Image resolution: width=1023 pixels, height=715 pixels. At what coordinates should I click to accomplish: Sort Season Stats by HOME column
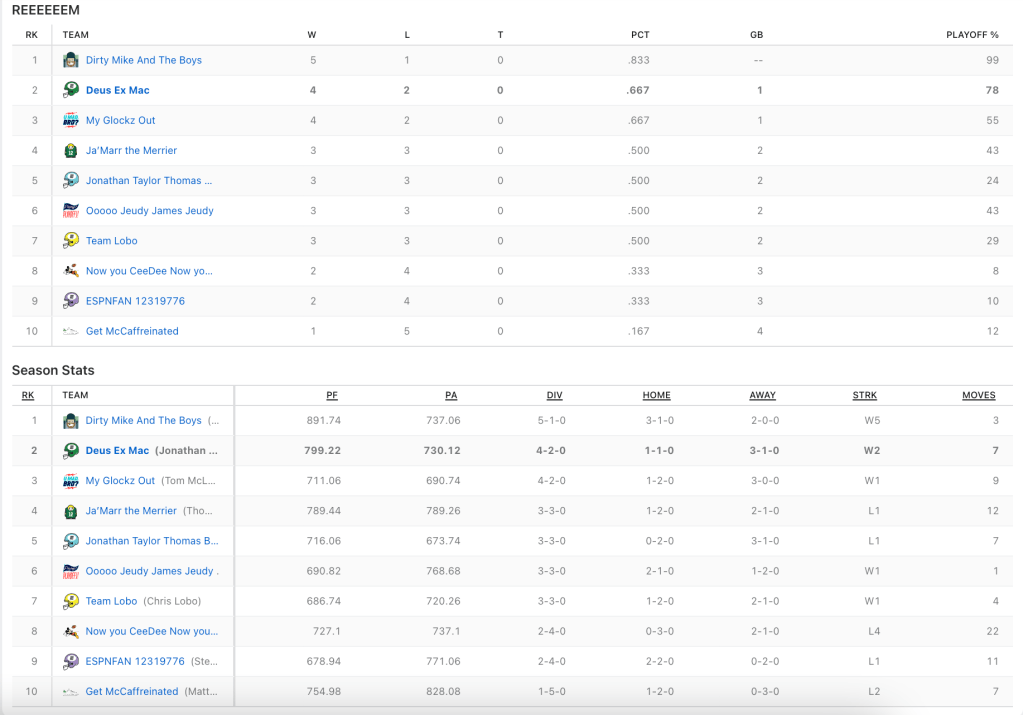(x=656, y=395)
